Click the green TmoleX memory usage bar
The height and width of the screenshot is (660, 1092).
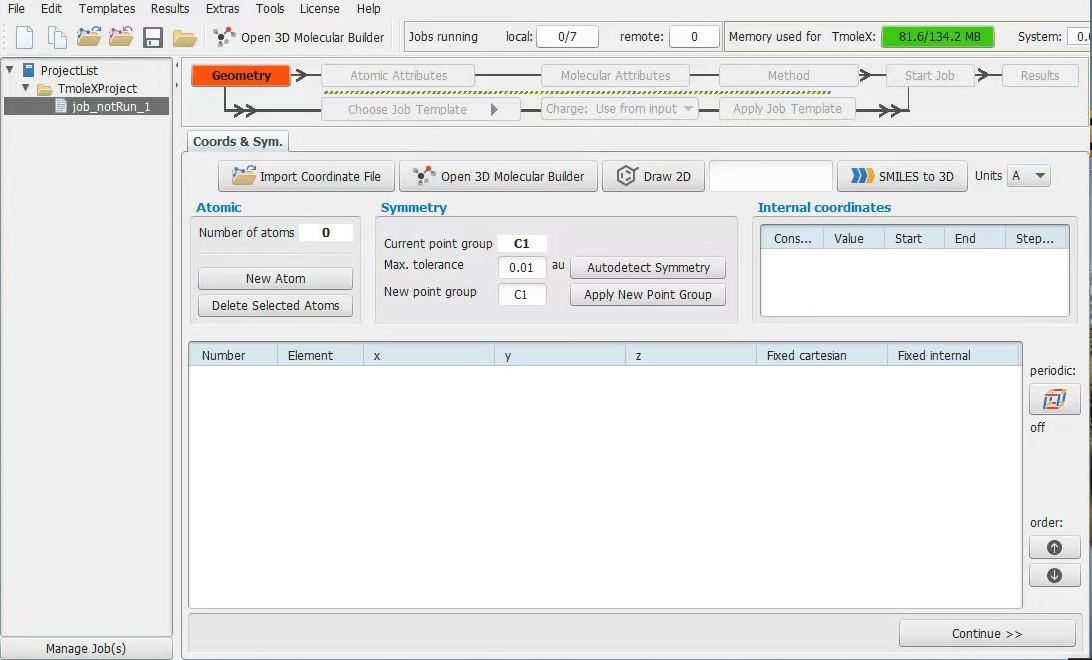(x=937, y=36)
